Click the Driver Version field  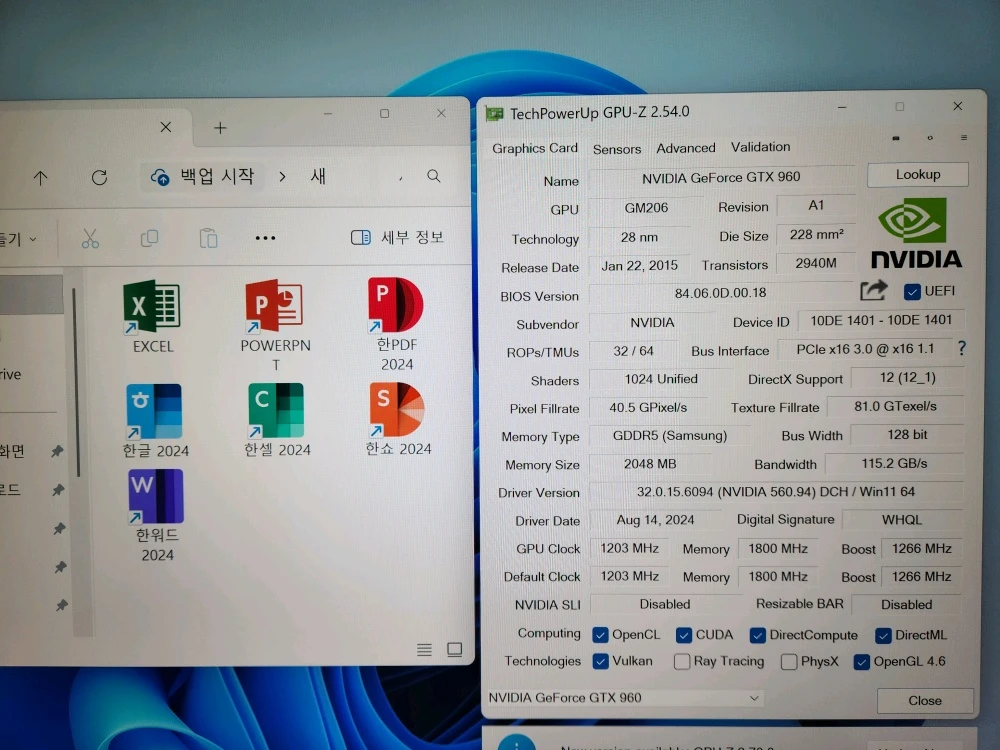click(776, 492)
